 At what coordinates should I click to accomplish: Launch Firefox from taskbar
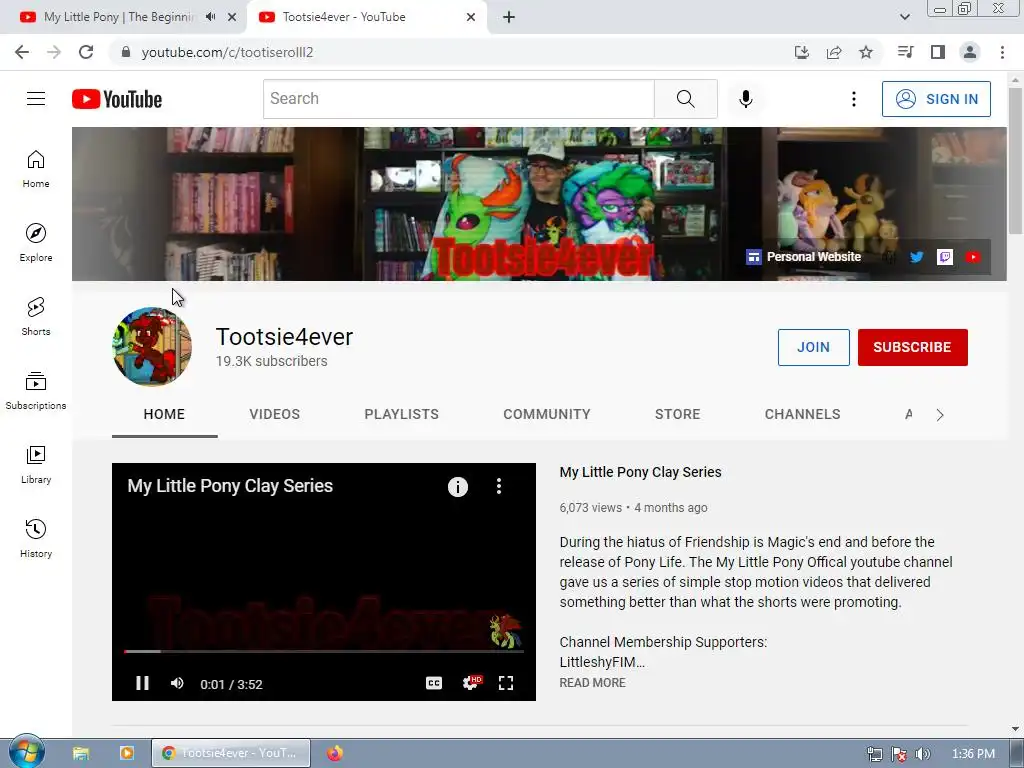(x=335, y=753)
